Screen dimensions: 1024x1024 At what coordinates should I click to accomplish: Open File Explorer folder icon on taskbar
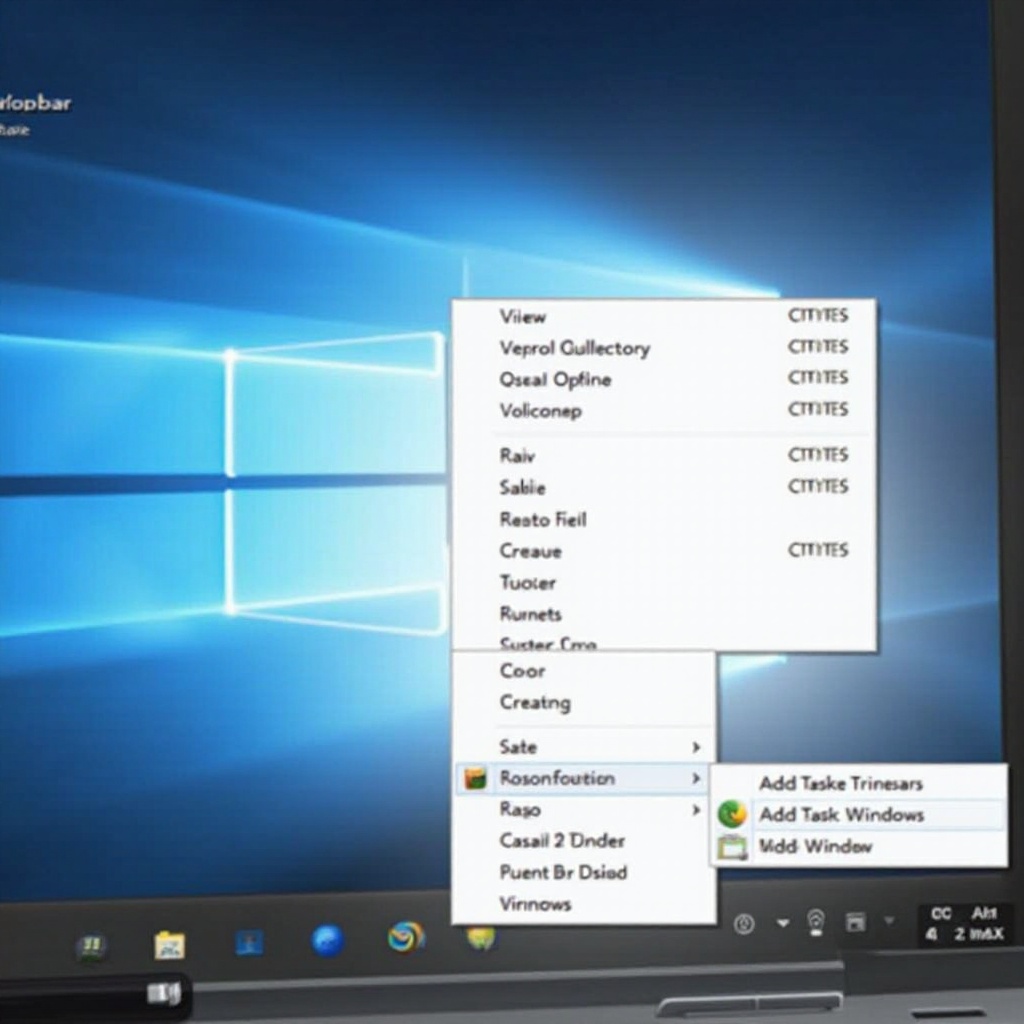click(170, 944)
